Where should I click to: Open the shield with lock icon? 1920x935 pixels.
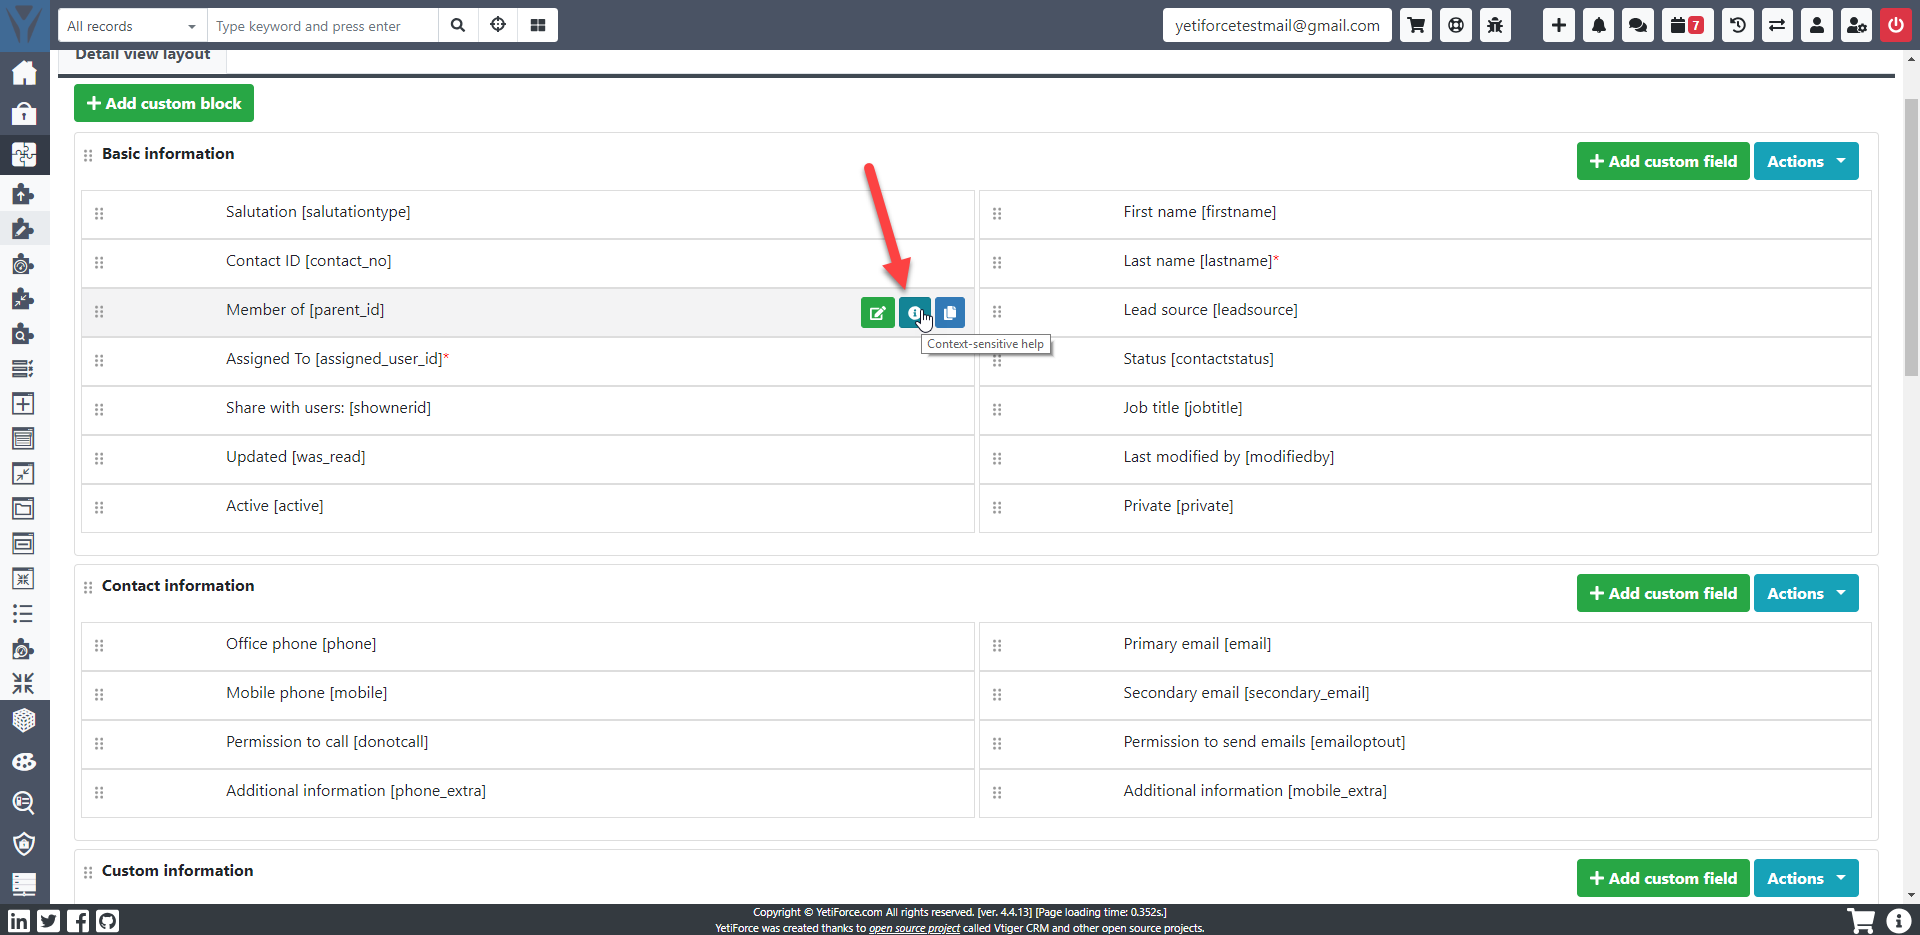coord(24,844)
